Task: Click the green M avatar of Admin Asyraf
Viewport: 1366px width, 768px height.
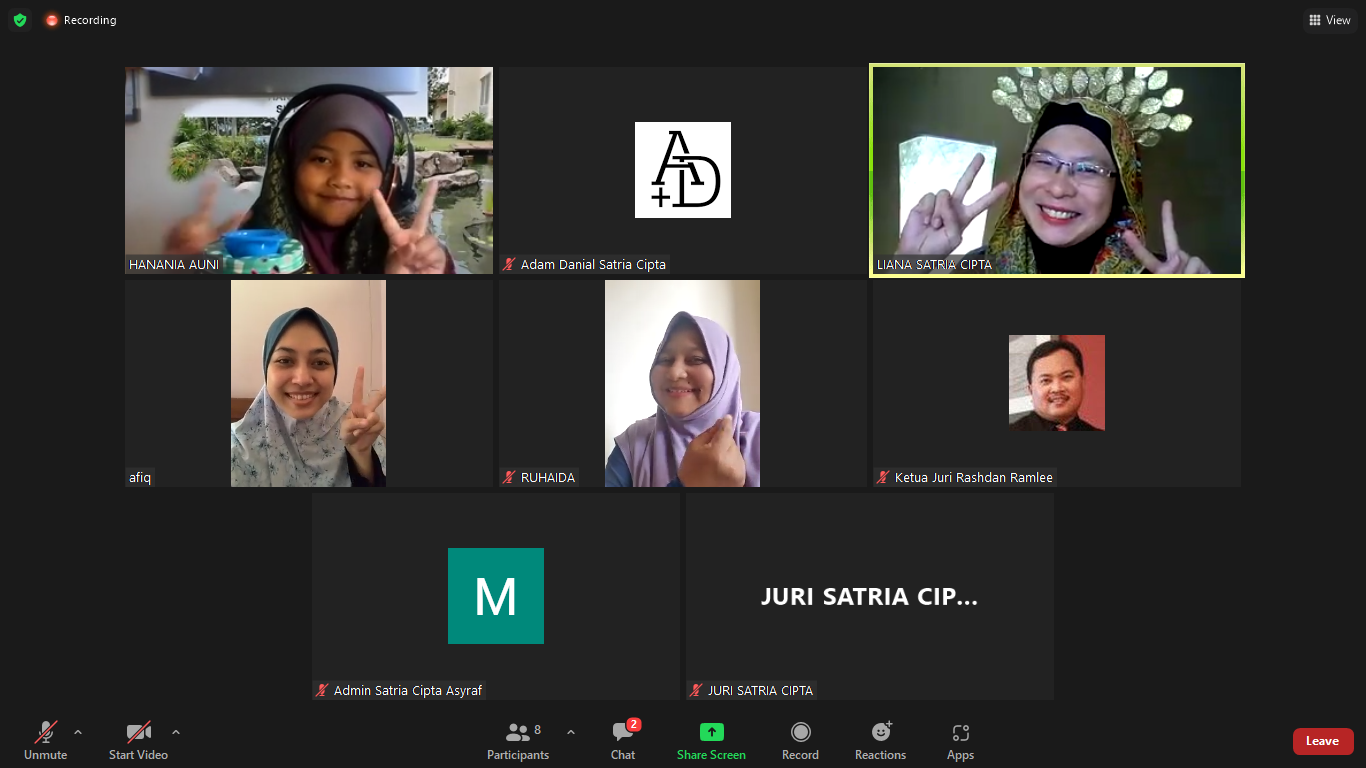Action: pyautogui.click(x=496, y=596)
